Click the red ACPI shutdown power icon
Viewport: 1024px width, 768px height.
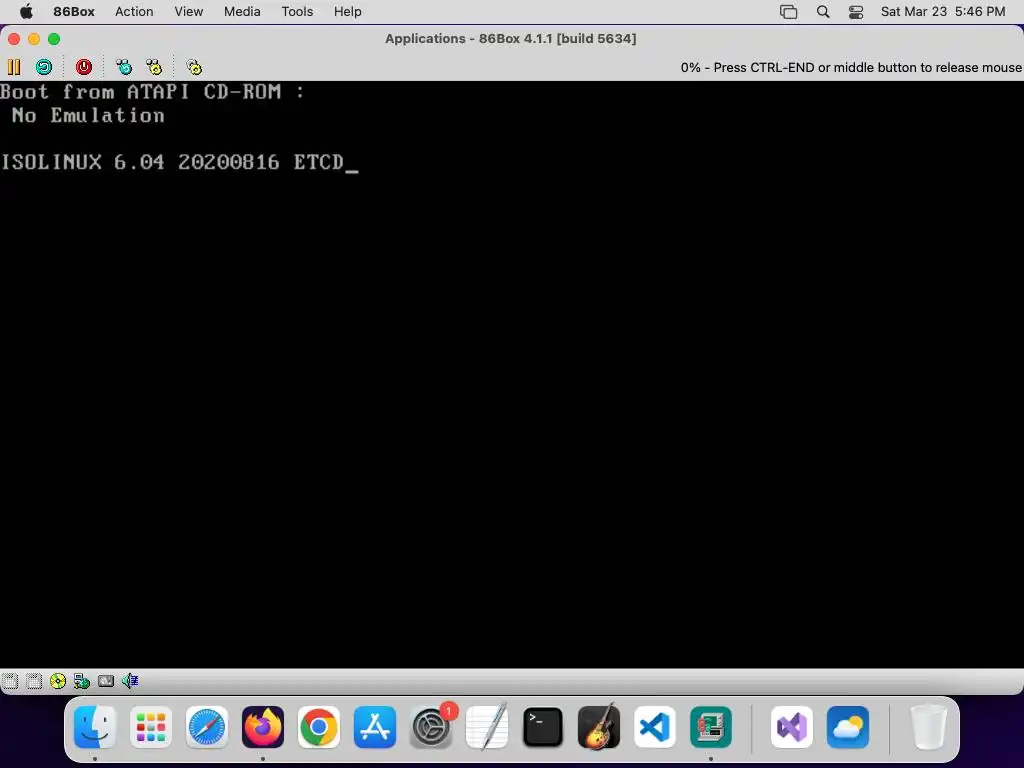(x=84, y=67)
